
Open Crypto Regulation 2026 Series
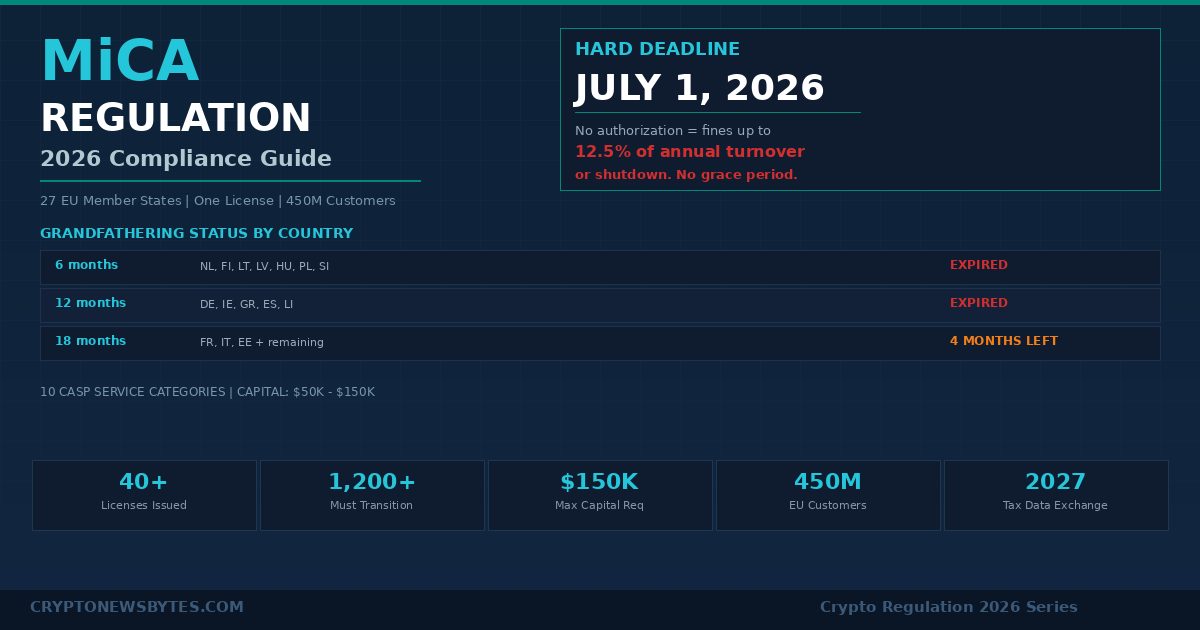(948, 607)
